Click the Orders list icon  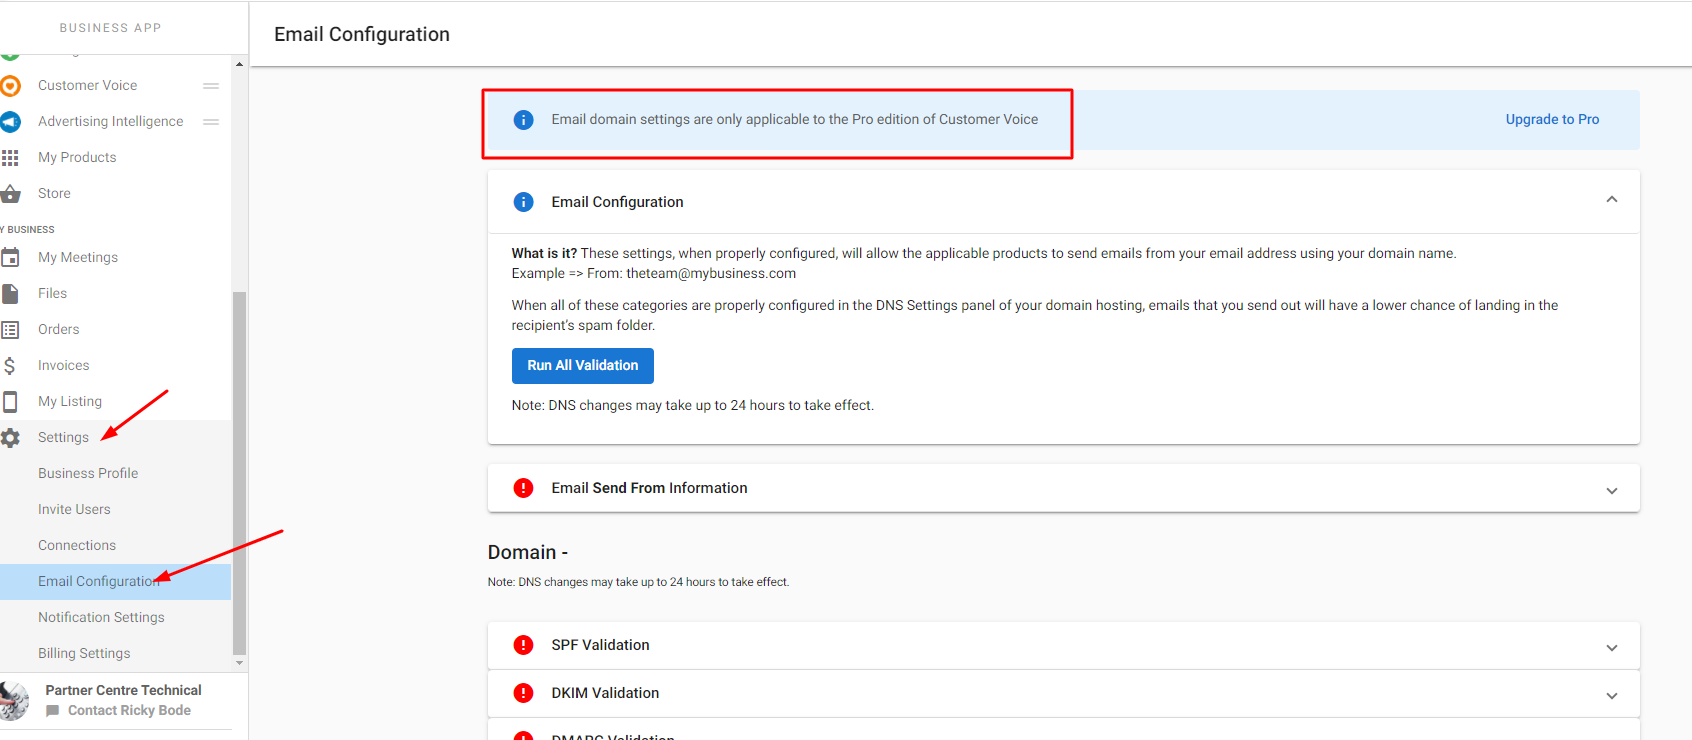click(x=10, y=330)
